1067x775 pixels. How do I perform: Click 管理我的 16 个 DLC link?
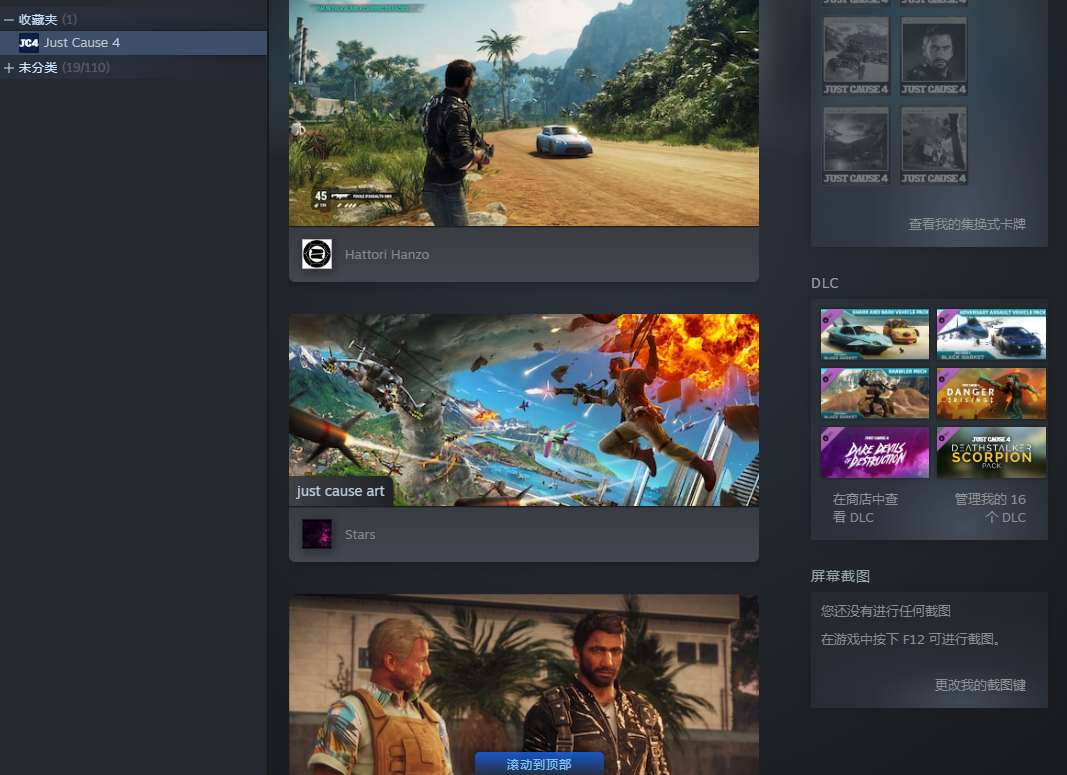(x=990, y=508)
